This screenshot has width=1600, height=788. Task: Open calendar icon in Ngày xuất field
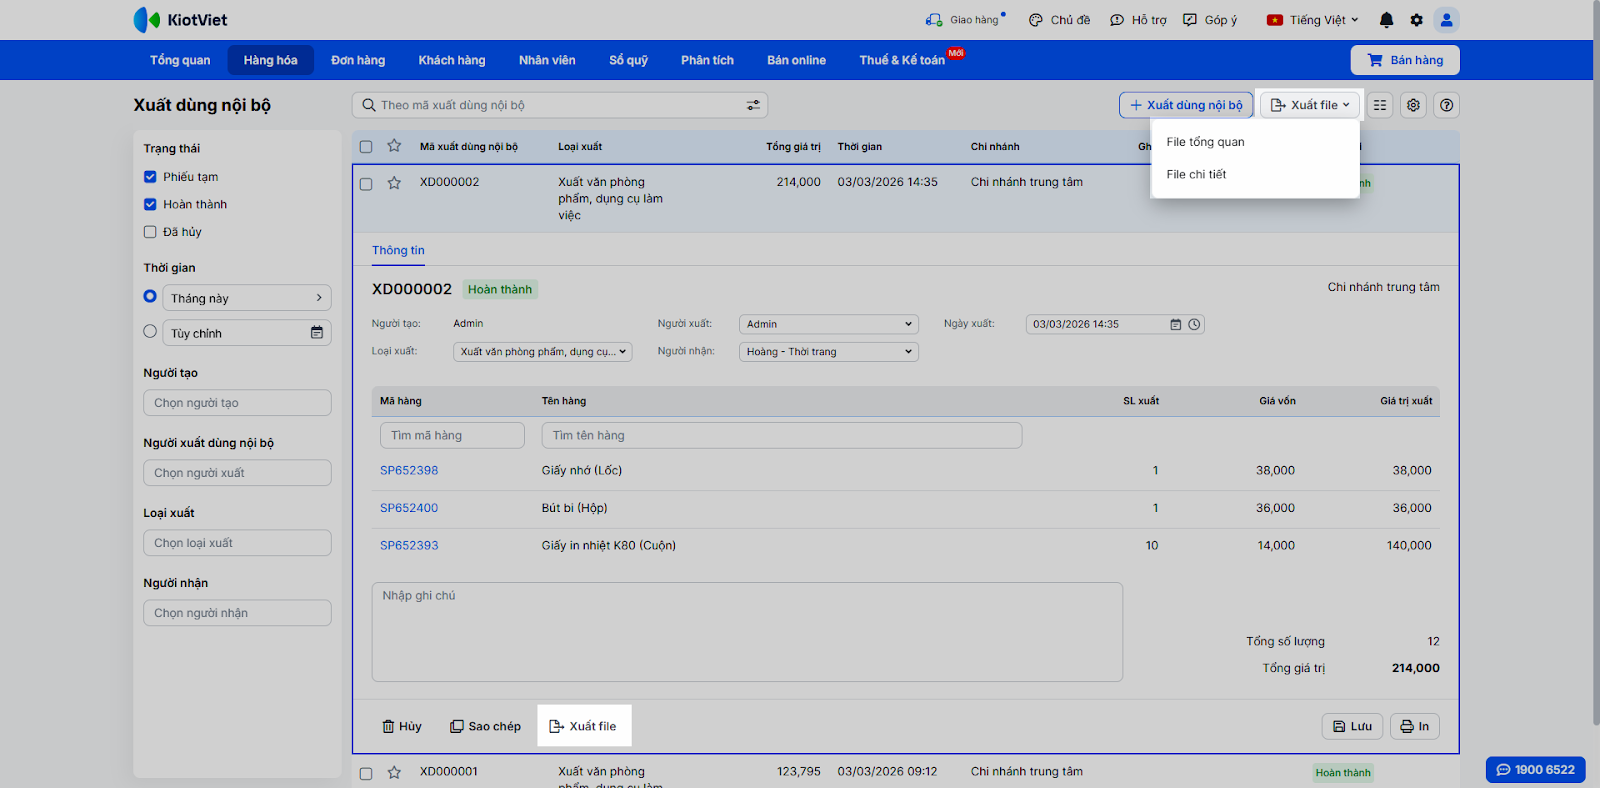tap(1176, 324)
